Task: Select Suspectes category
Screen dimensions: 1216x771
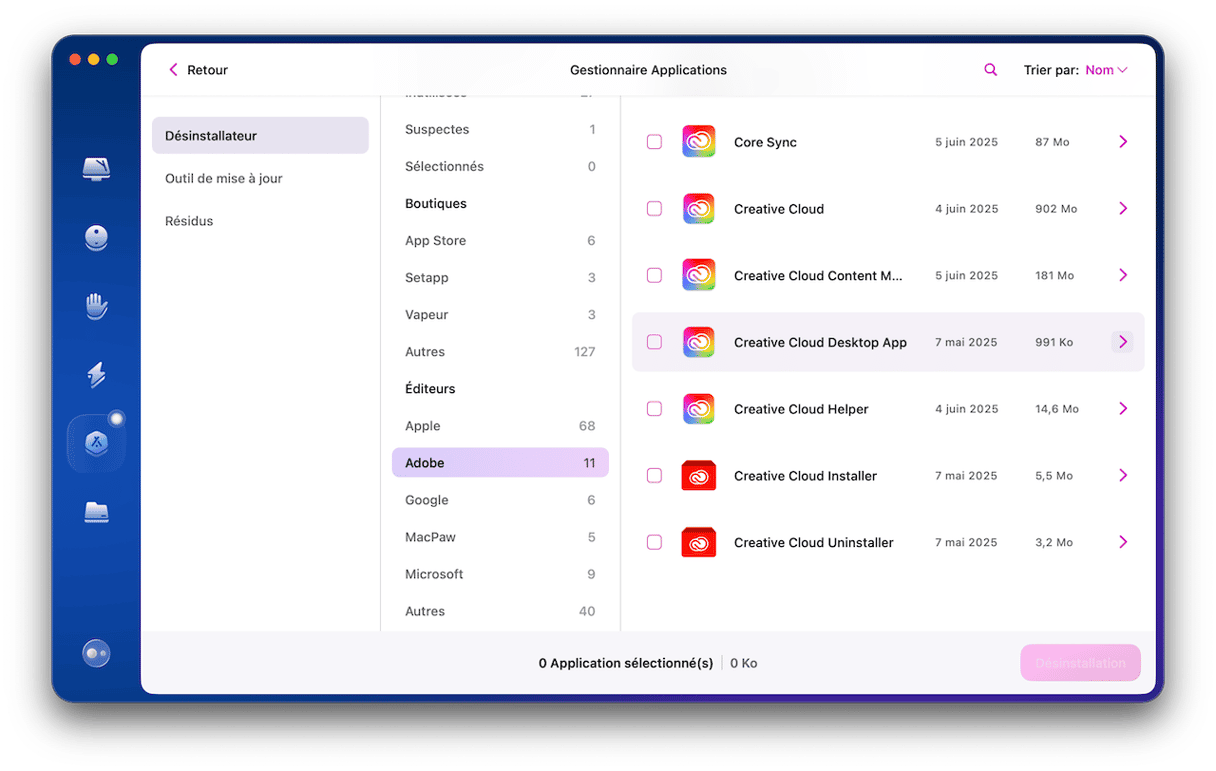Action: click(500, 129)
